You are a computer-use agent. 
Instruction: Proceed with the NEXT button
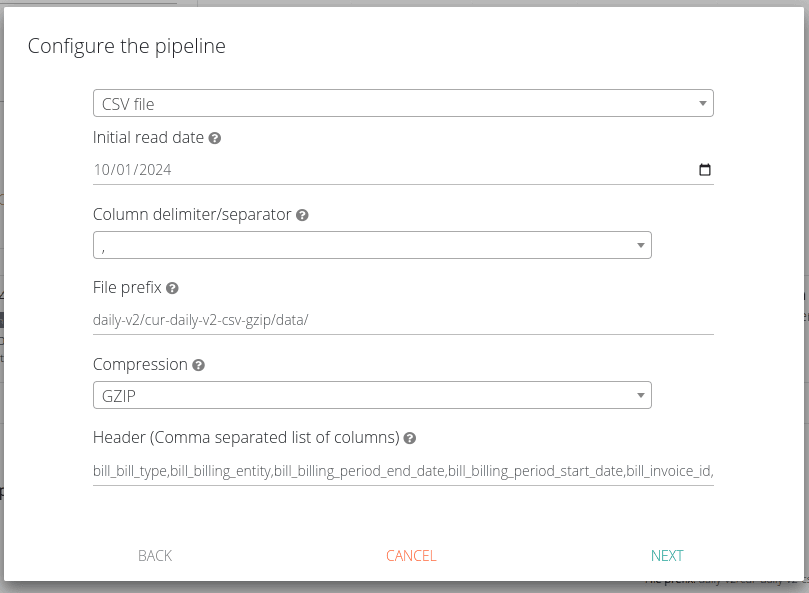point(667,556)
